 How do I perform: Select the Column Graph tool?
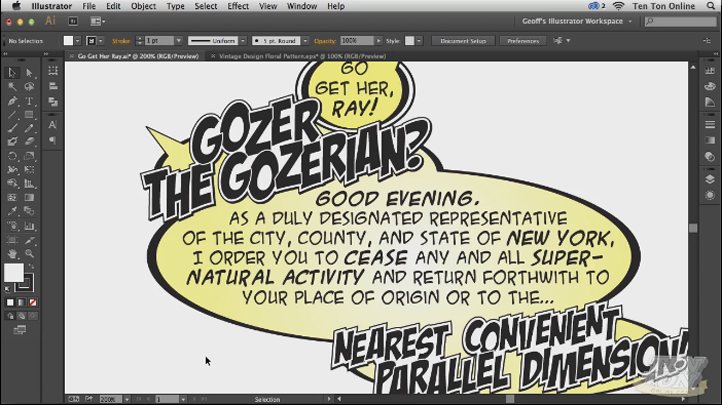(x=29, y=226)
